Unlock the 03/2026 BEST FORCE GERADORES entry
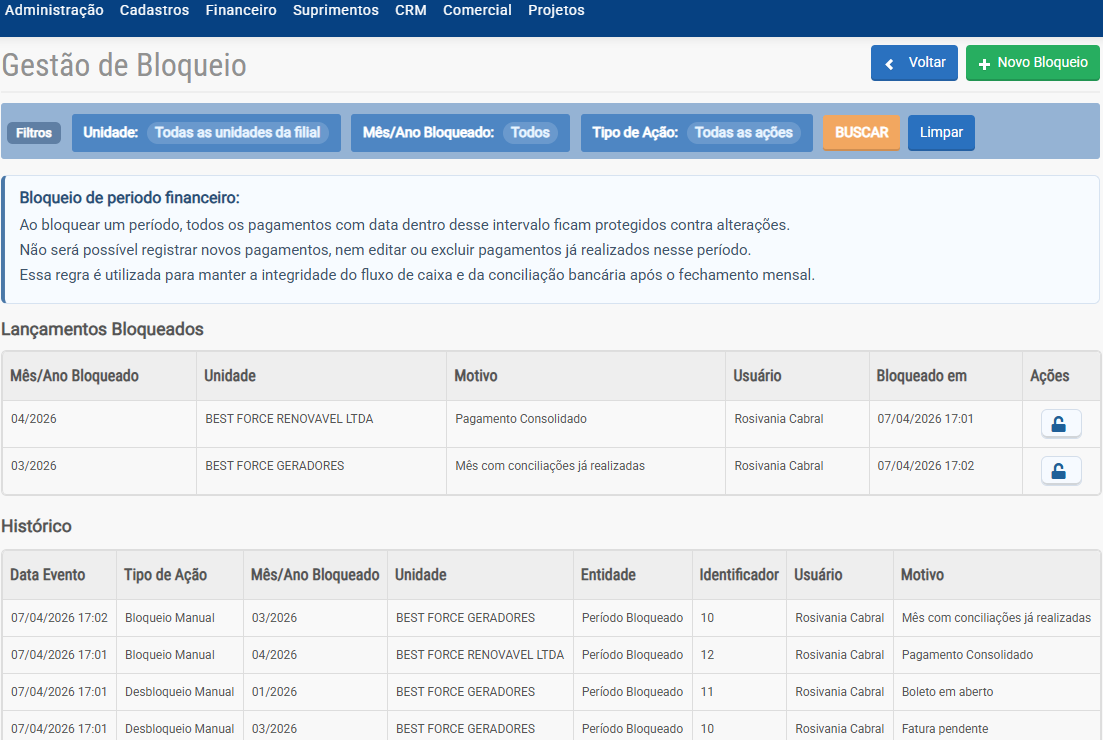This screenshot has height=740, width=1103. (1060, 470)
